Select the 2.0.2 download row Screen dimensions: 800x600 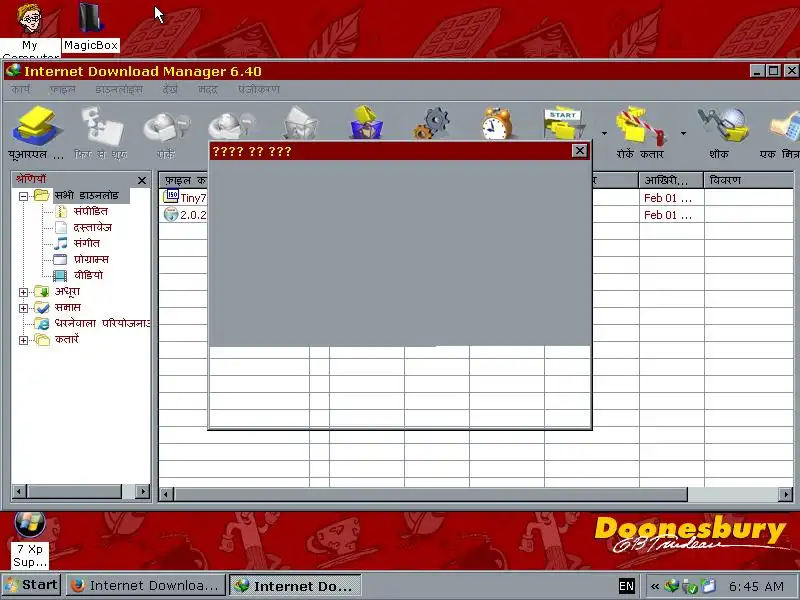click(x=185, y=215)
